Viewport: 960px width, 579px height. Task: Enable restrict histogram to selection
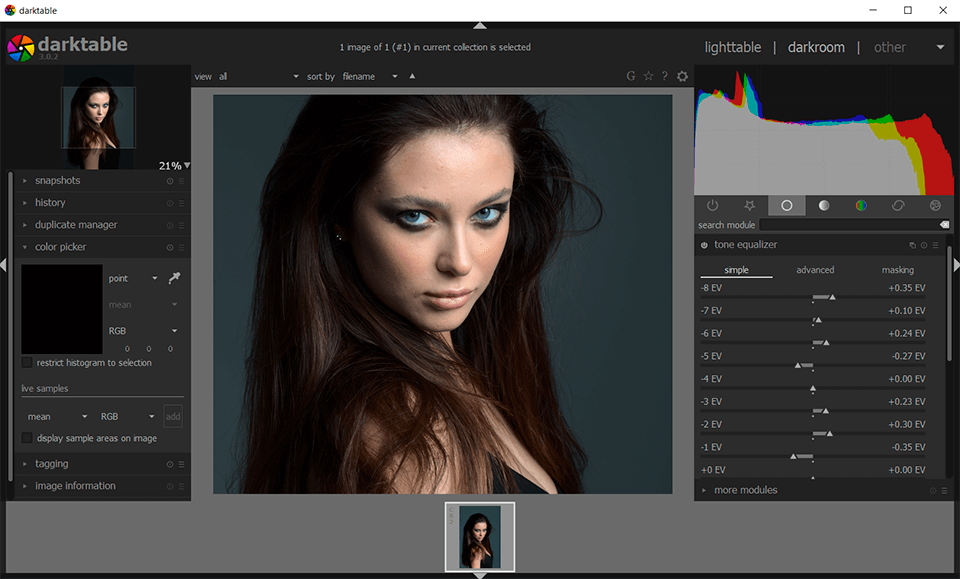pos(26,363)
